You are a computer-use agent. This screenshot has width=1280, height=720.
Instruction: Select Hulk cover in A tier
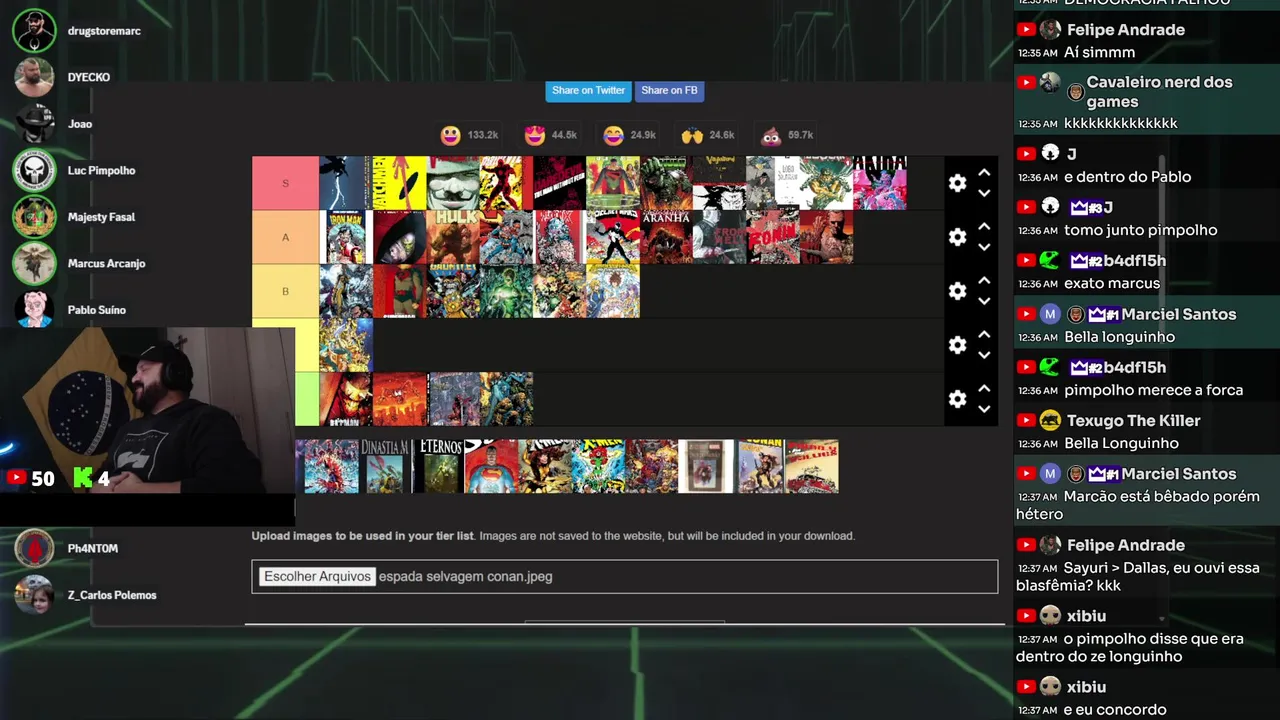(x=453, y=237)
